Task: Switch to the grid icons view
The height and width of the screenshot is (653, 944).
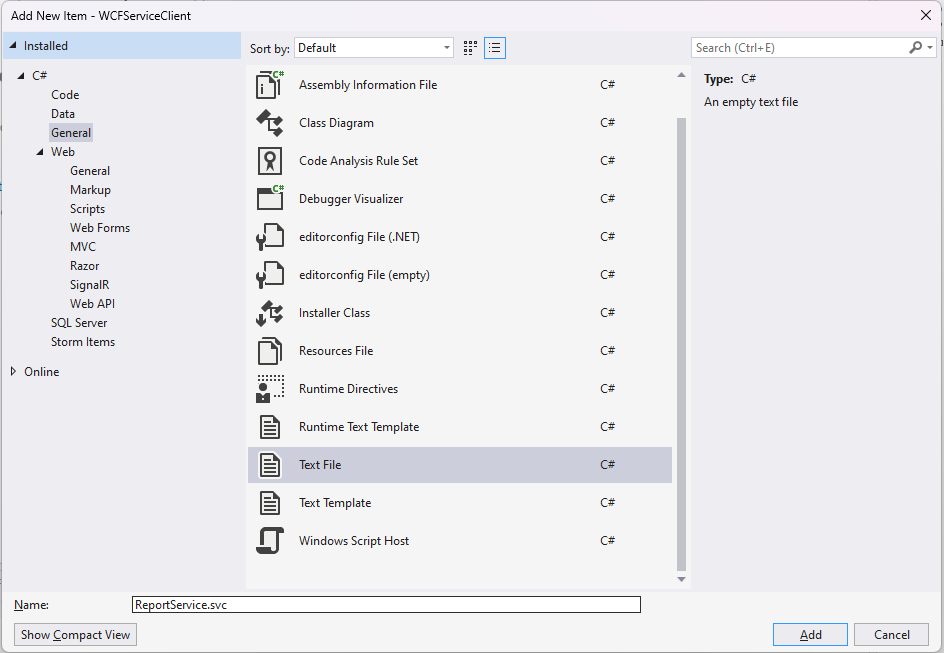Action: pyautogui.click(x=471, y=48)
